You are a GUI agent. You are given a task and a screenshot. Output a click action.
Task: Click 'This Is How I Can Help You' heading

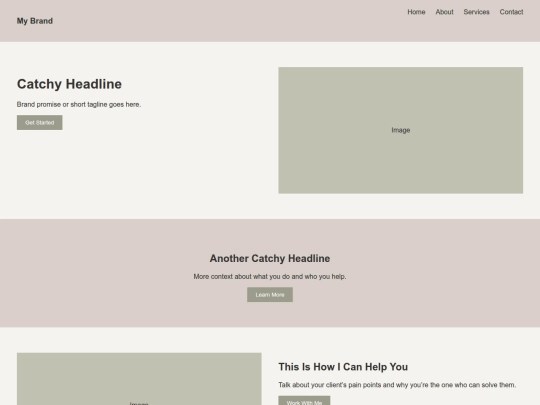(x=343, y=367)
